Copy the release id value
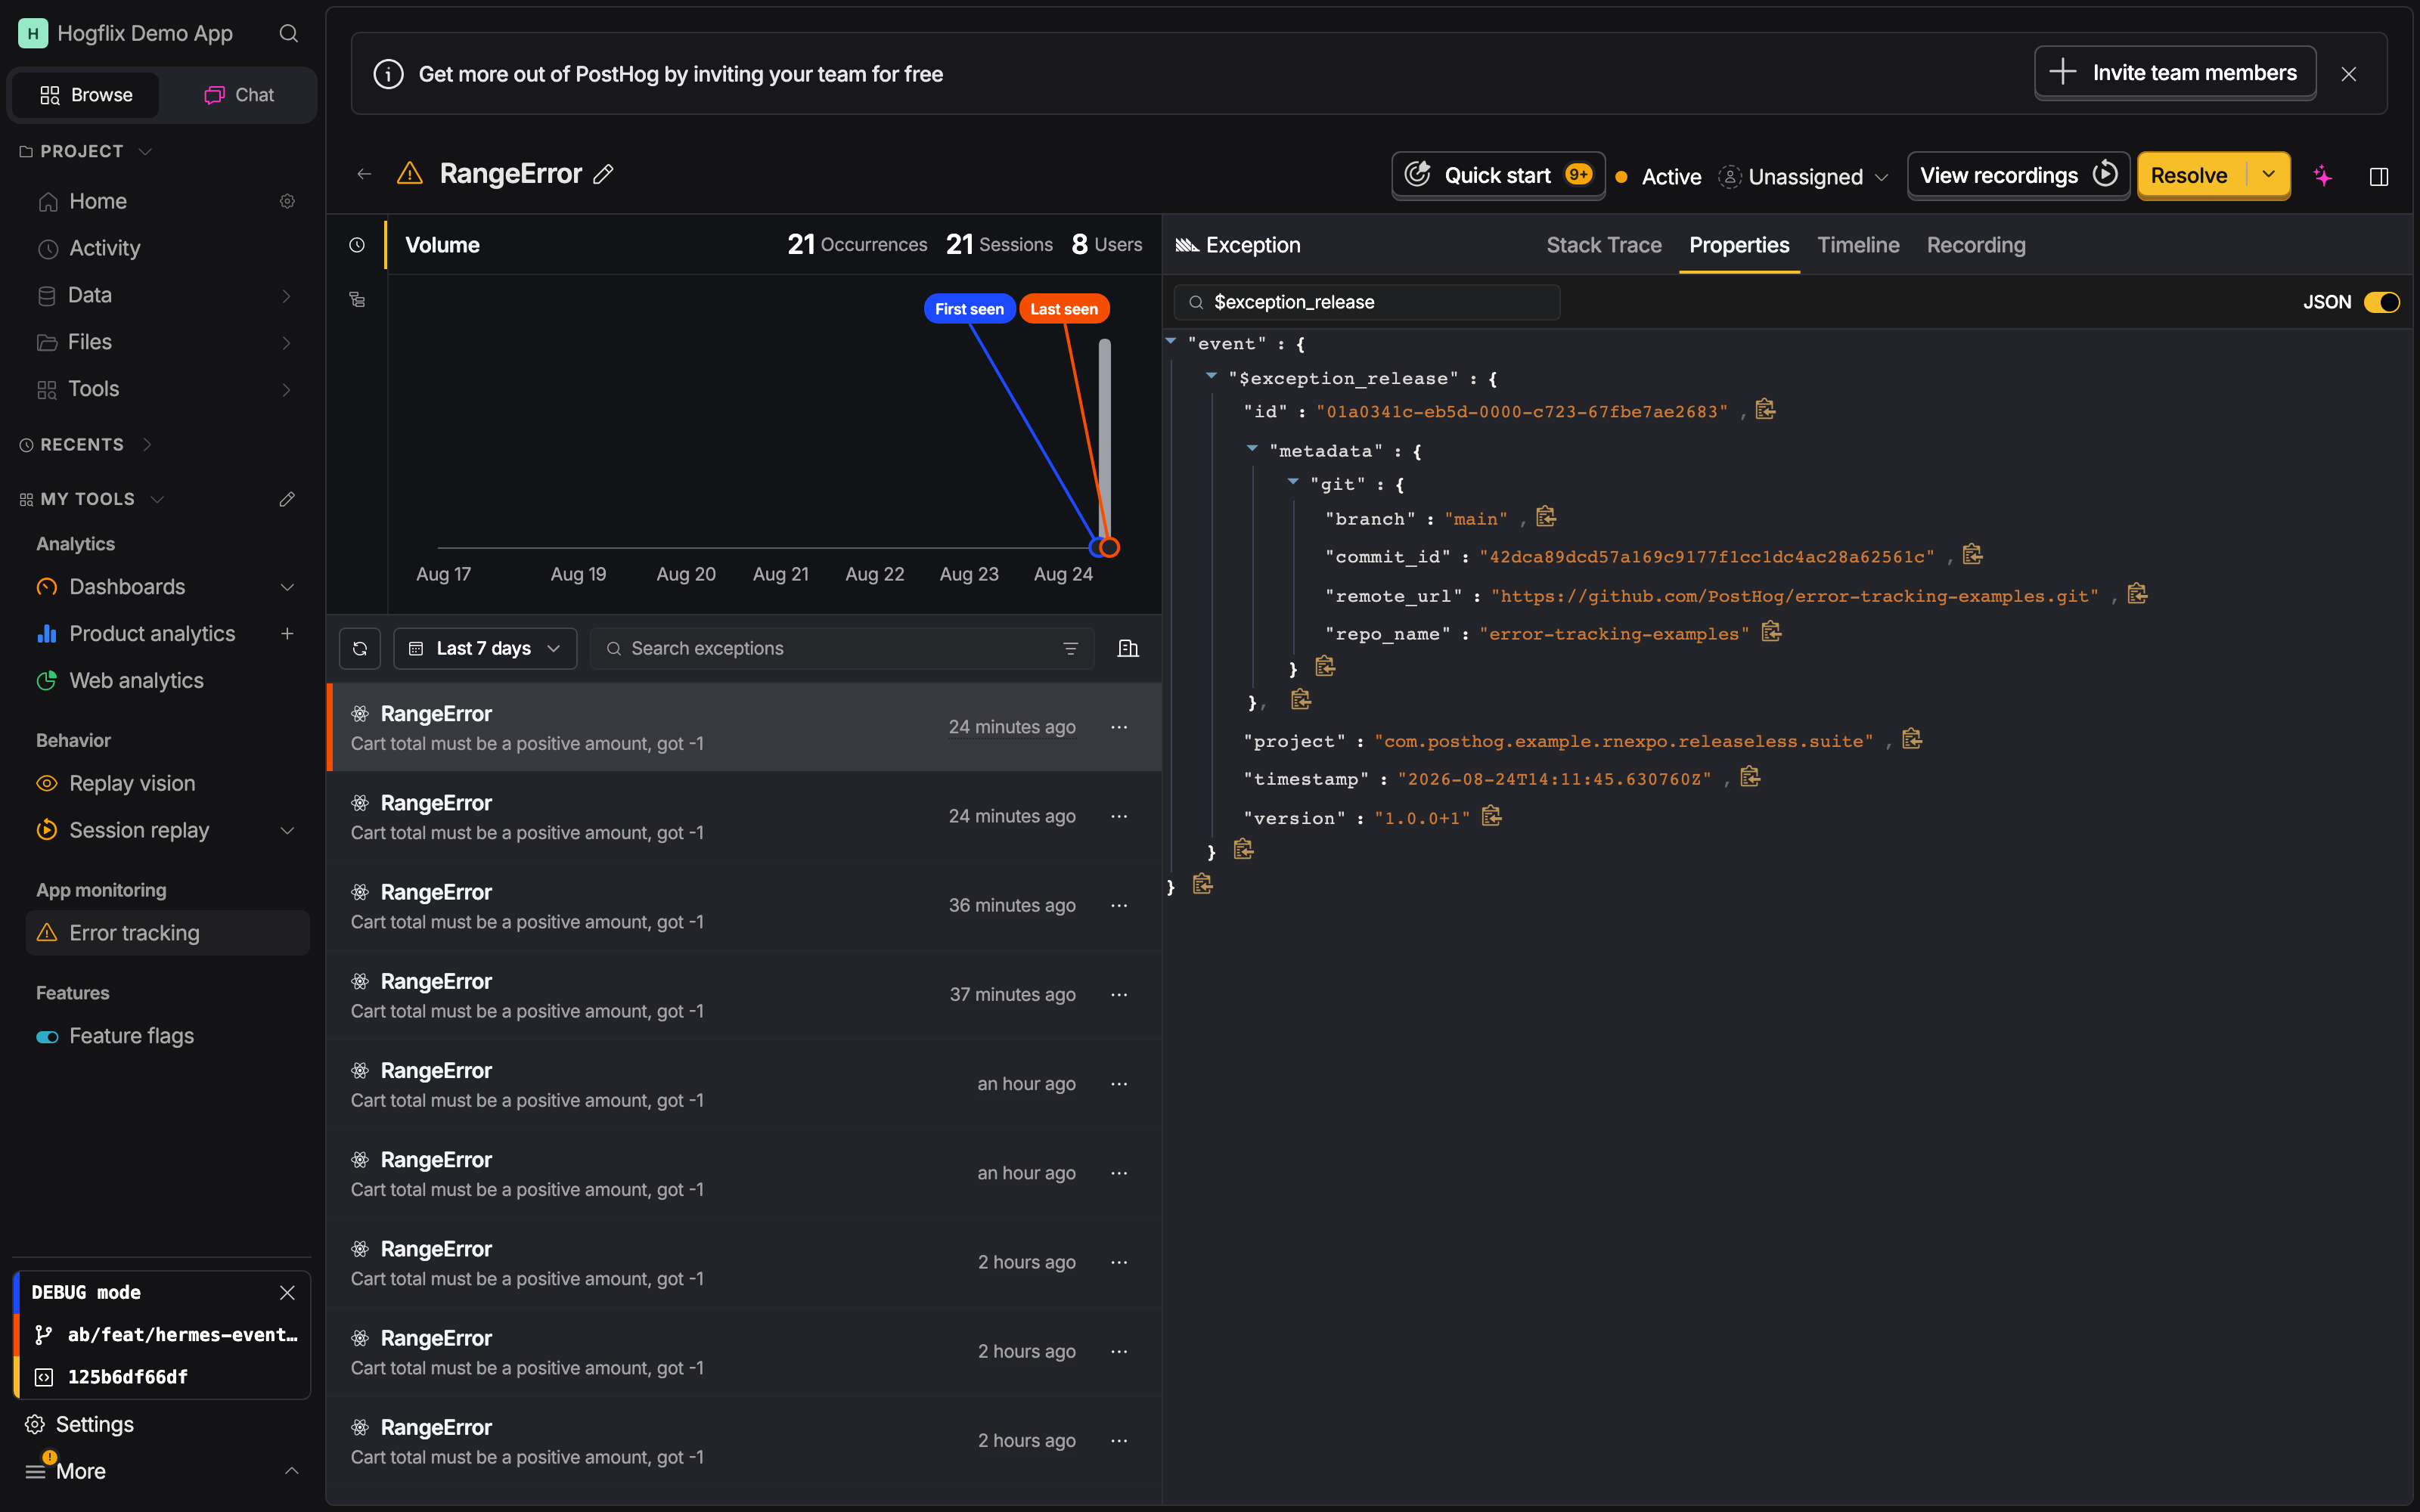 pos(1765,410)
